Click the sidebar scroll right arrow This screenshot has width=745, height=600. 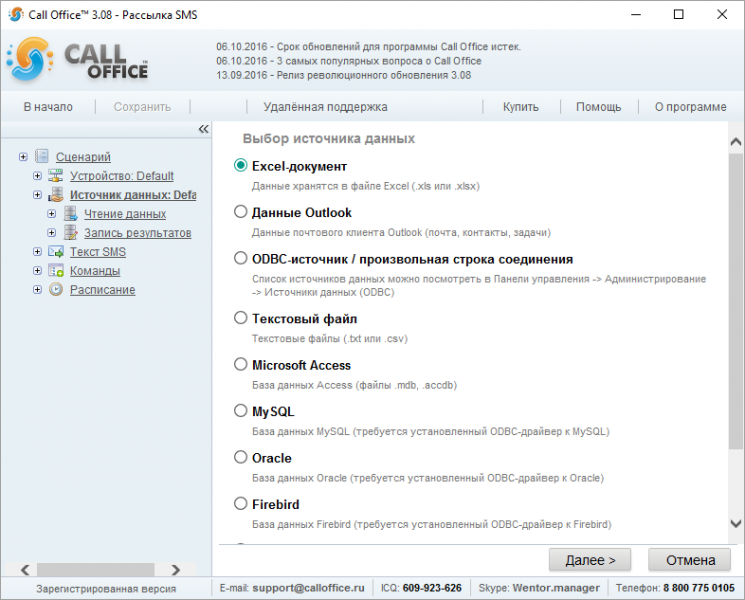(x=176, y=570)
